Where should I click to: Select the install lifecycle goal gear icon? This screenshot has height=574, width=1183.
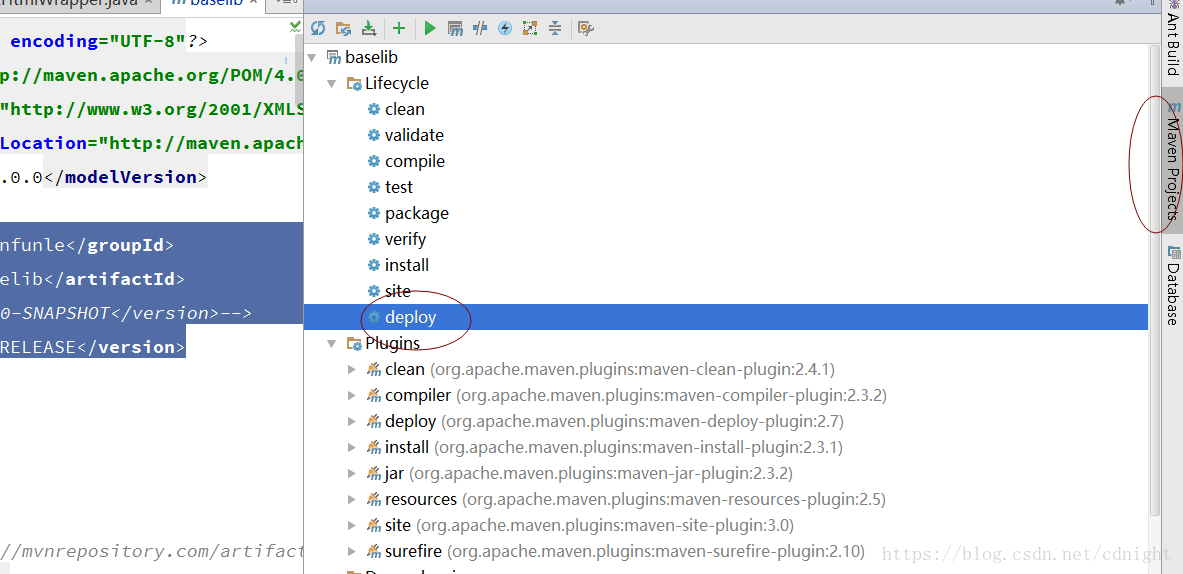(x=373, y=266)
